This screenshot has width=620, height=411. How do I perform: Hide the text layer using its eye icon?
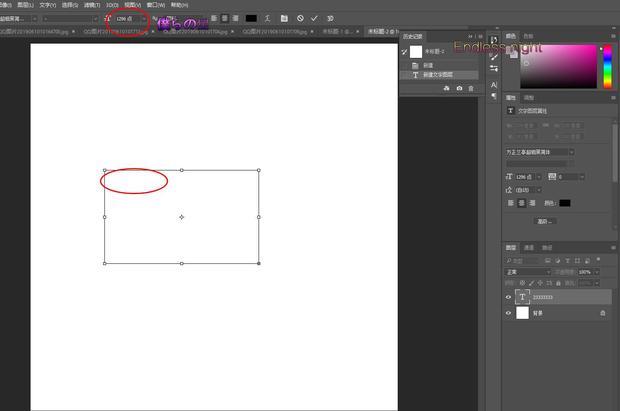pyautogui.click(x=509, y=297)
